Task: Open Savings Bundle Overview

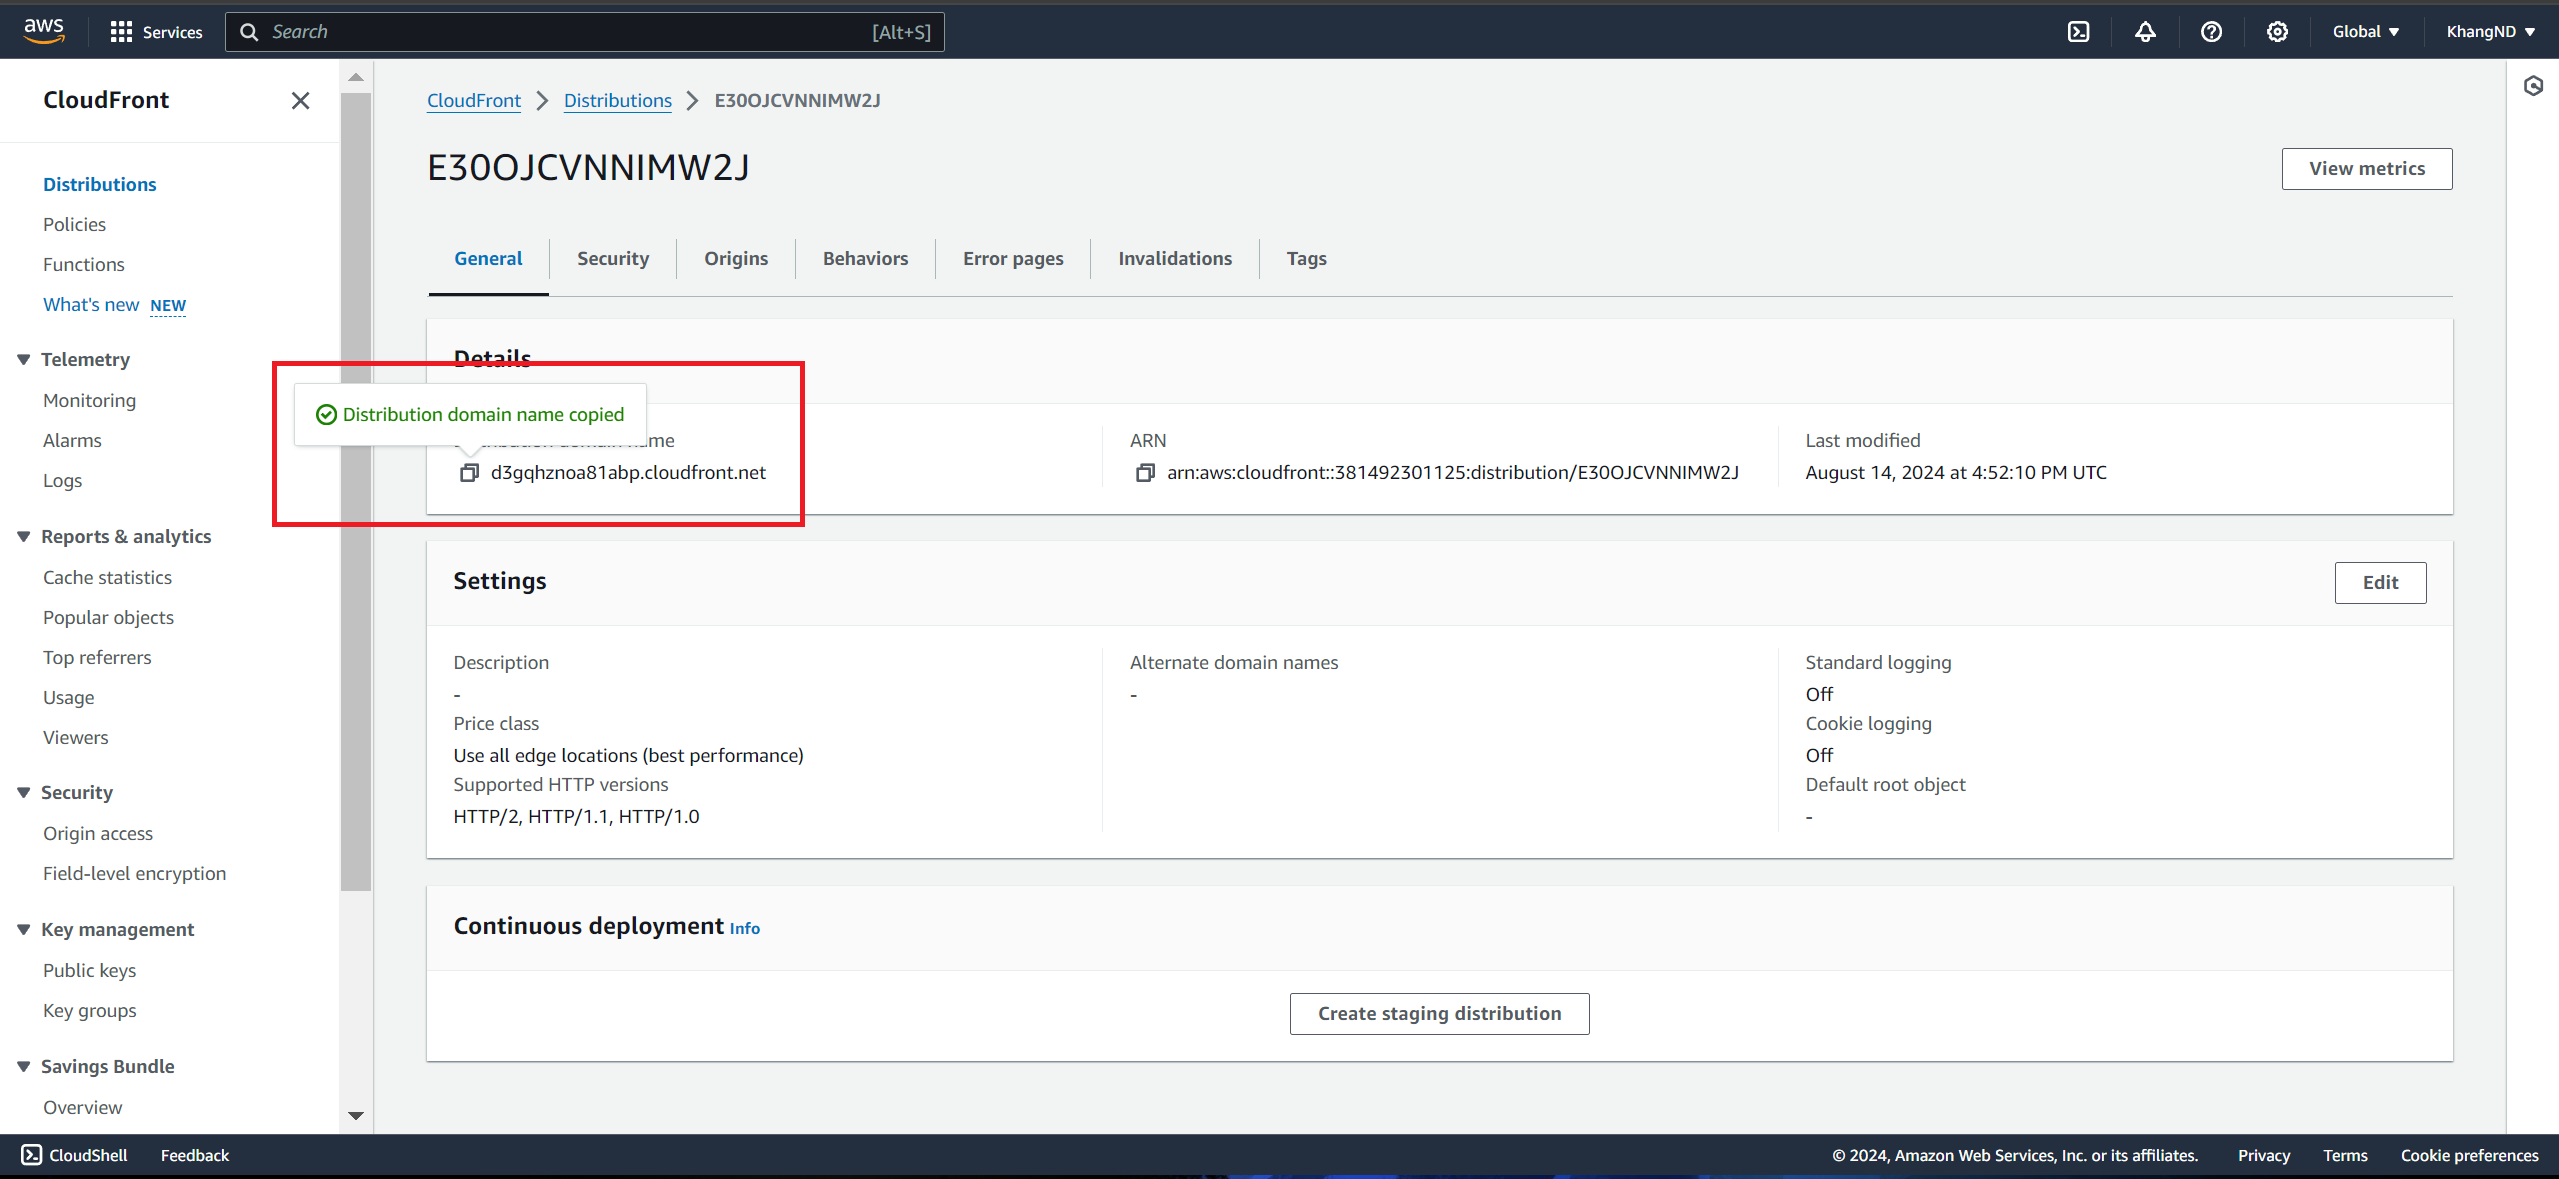Action: (x=82, y=1108)
